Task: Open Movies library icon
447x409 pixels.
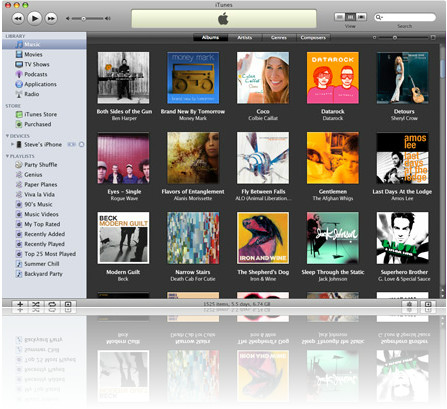Action: (19, 54)
